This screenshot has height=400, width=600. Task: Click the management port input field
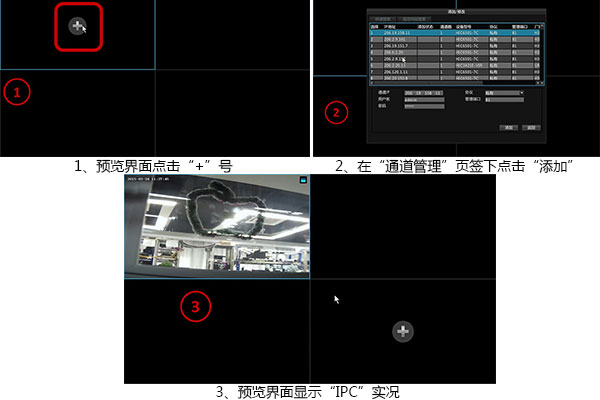[505, 99]
